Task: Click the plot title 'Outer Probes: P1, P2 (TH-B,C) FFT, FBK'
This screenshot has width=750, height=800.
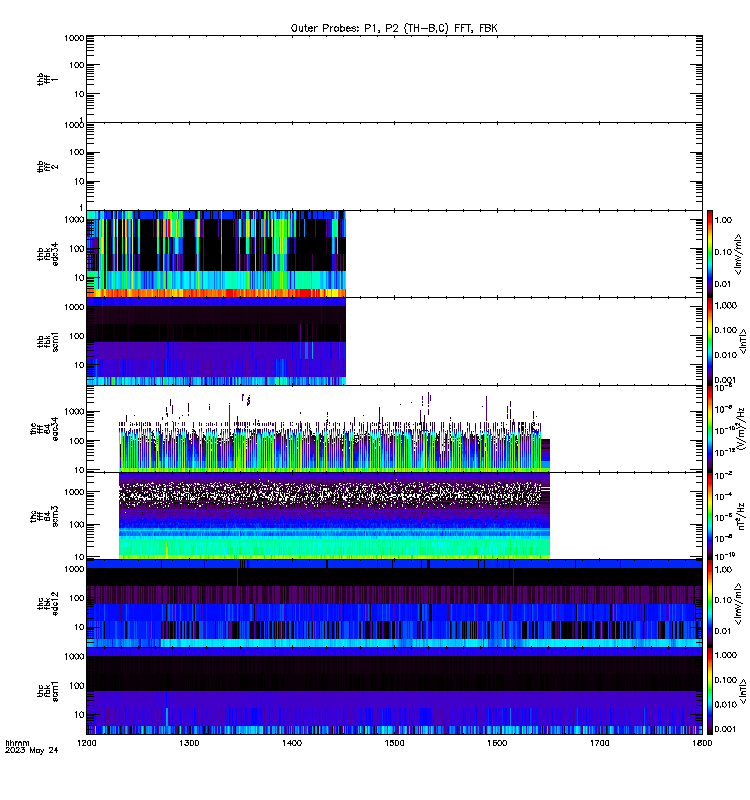Action: (x=394, y=29)
